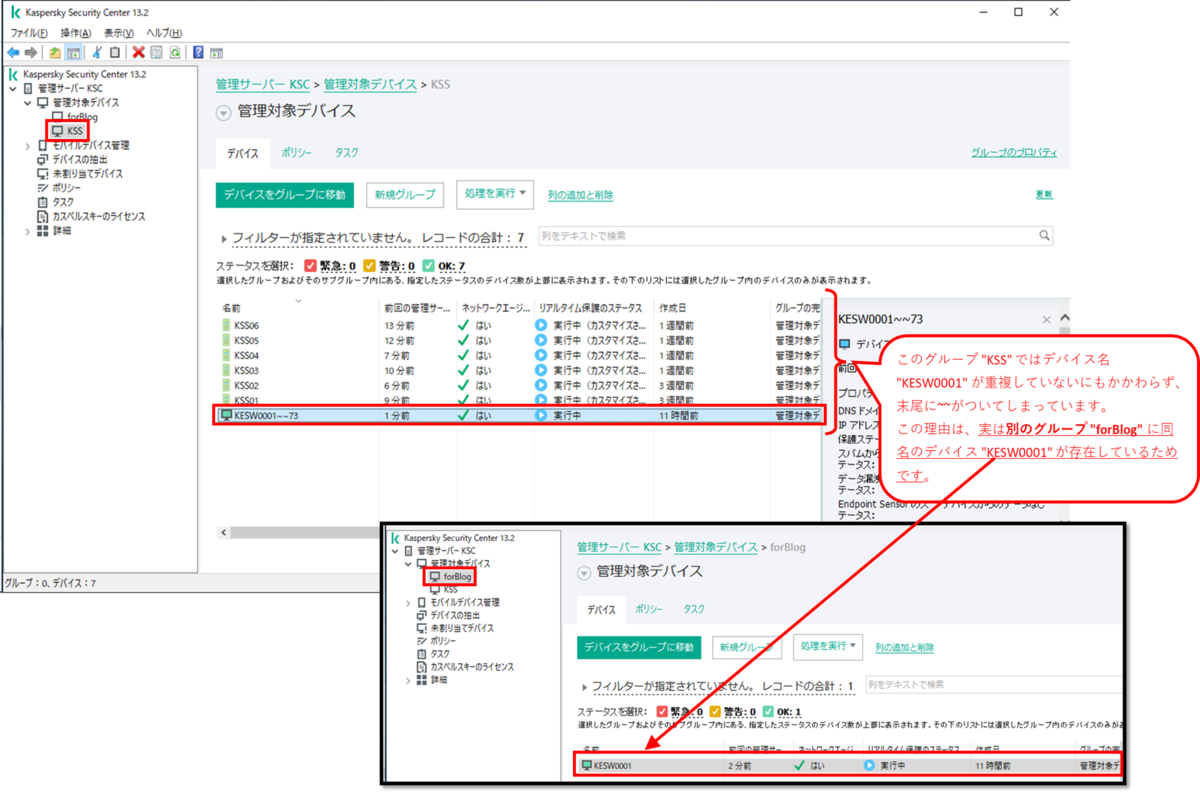Expand モバイルデバイス管理 in forBlog window tree
This screenshot has width=1200, height=793.
pos(407,603)
